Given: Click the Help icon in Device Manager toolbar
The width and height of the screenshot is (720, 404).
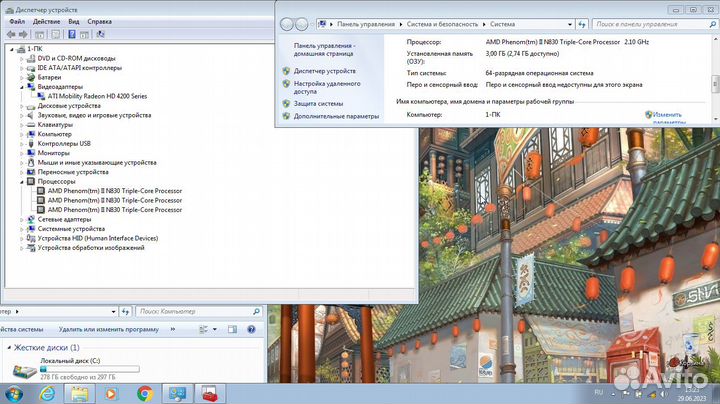Looking at the screenshot, I should 71,34.
